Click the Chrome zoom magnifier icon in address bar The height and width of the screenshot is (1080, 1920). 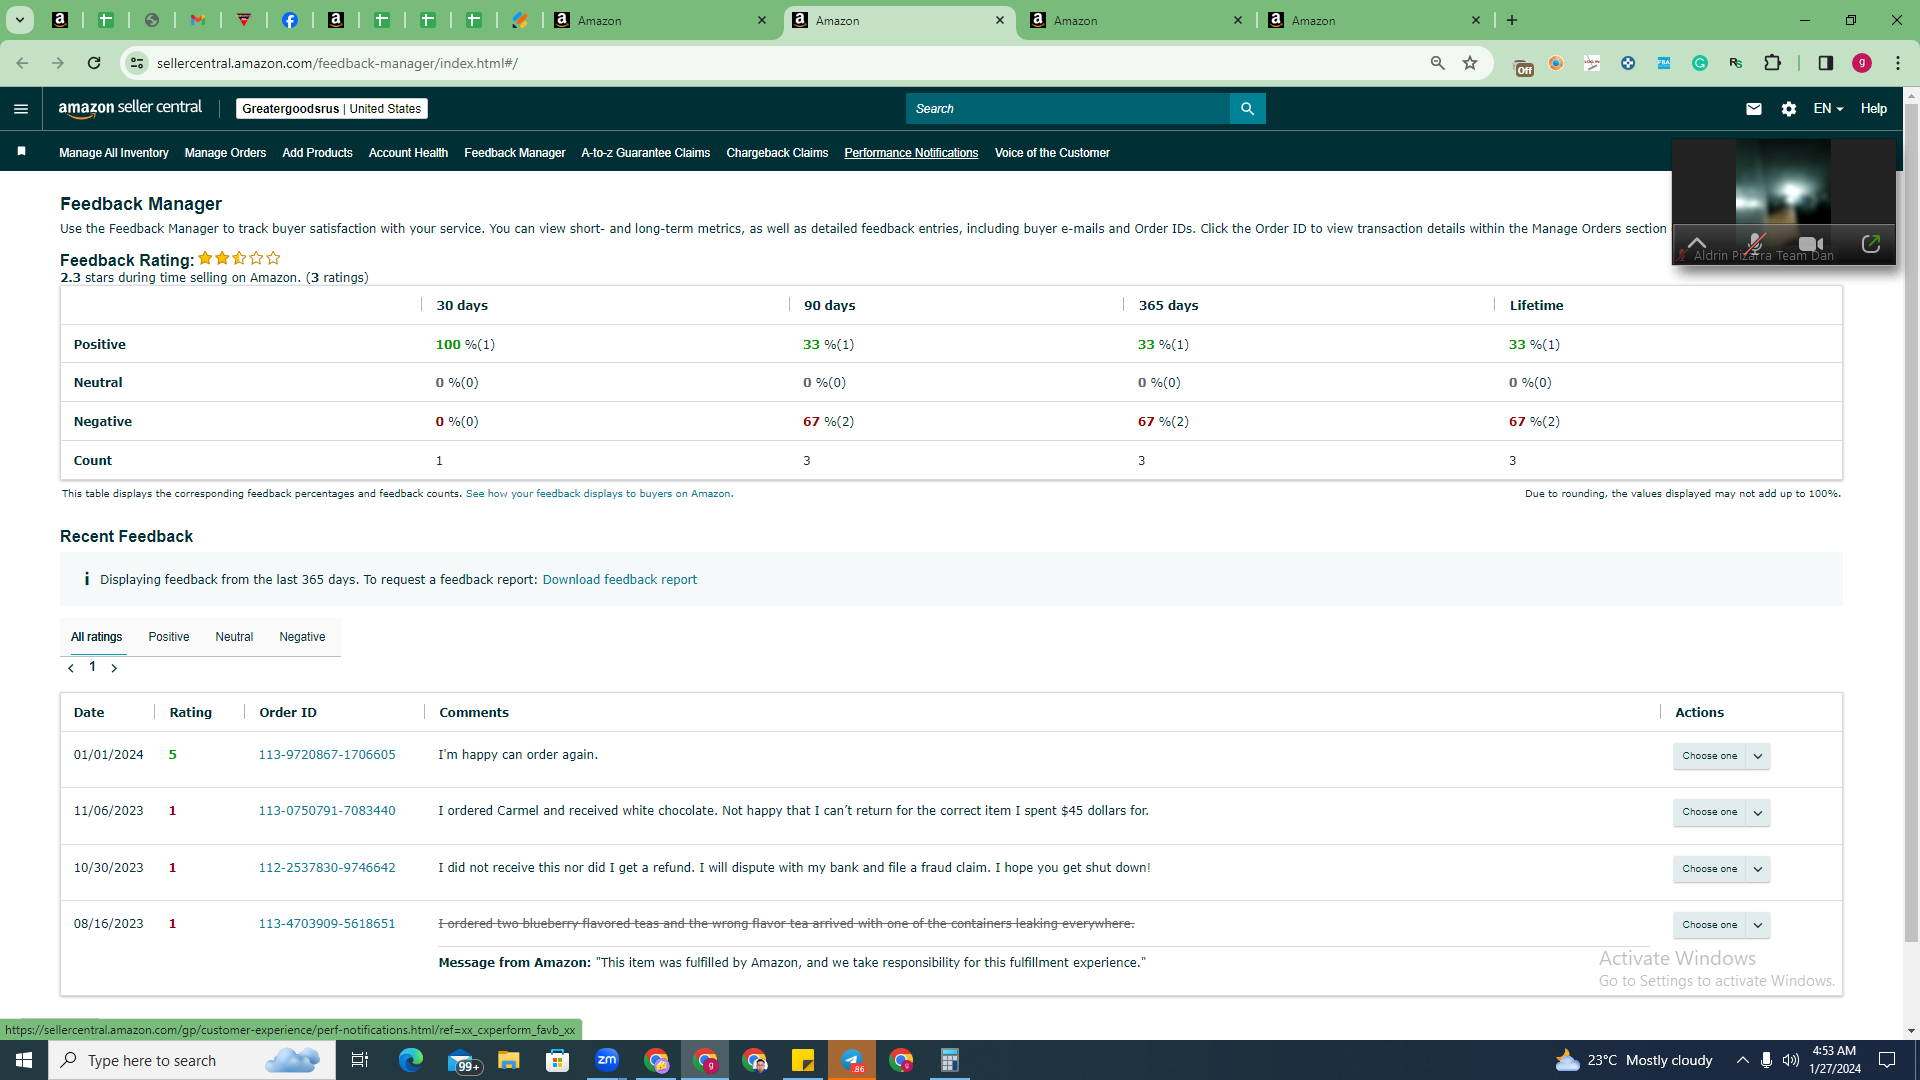coord(1438,63)
